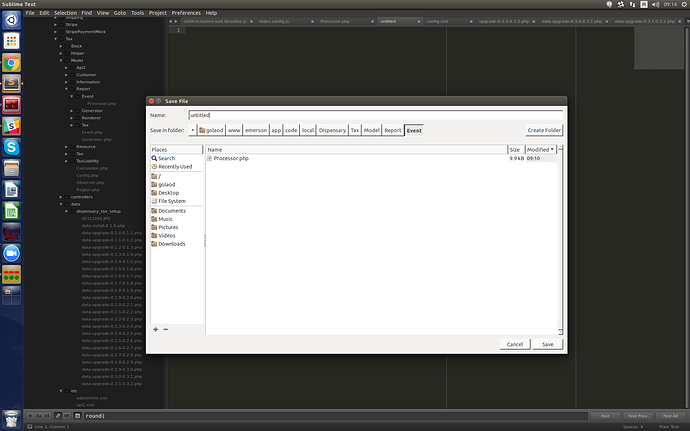Navigate to Dispensary in path bar

[x=332, y=130]
